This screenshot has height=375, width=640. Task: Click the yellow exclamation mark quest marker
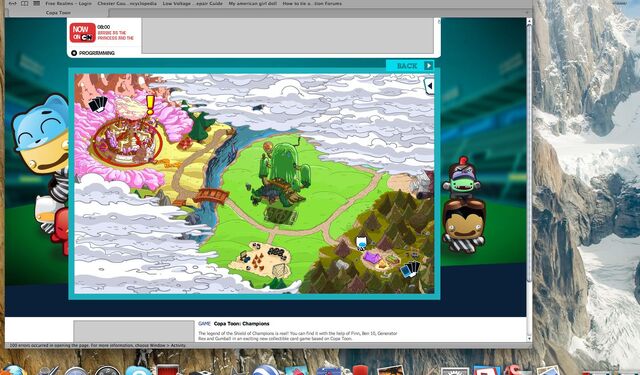(150, 104)
